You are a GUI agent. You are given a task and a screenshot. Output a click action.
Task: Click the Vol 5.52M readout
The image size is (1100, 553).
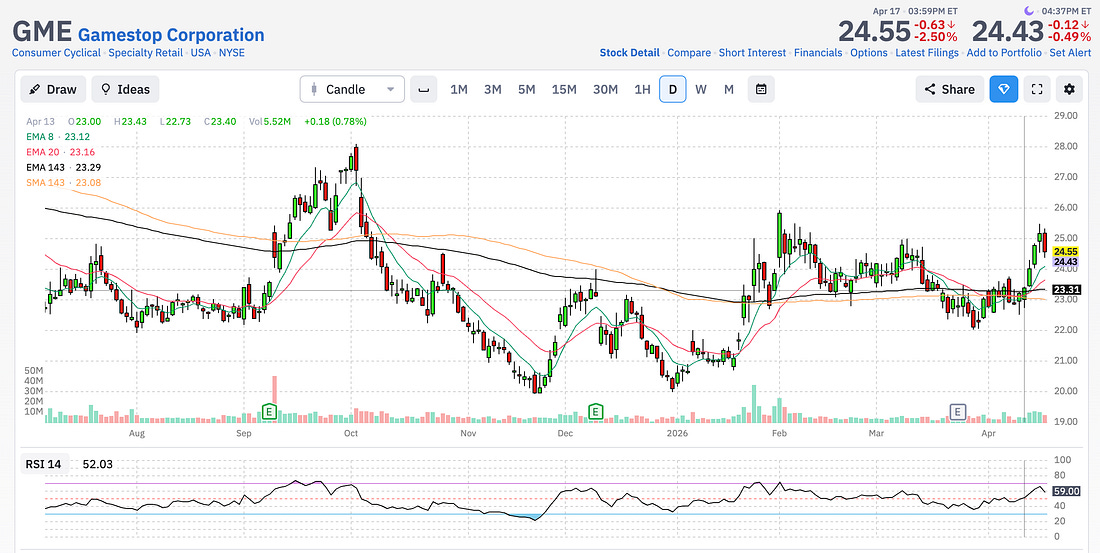pos(270,121)
